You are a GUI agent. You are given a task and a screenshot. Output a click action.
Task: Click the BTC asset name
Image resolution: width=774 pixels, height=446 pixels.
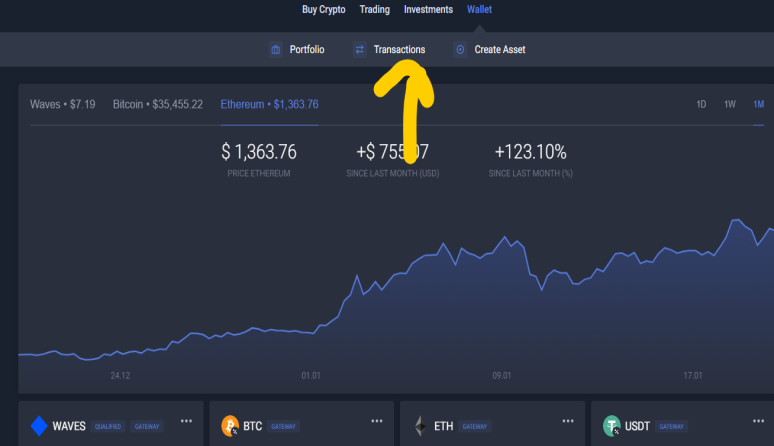(x=252, y=426)
